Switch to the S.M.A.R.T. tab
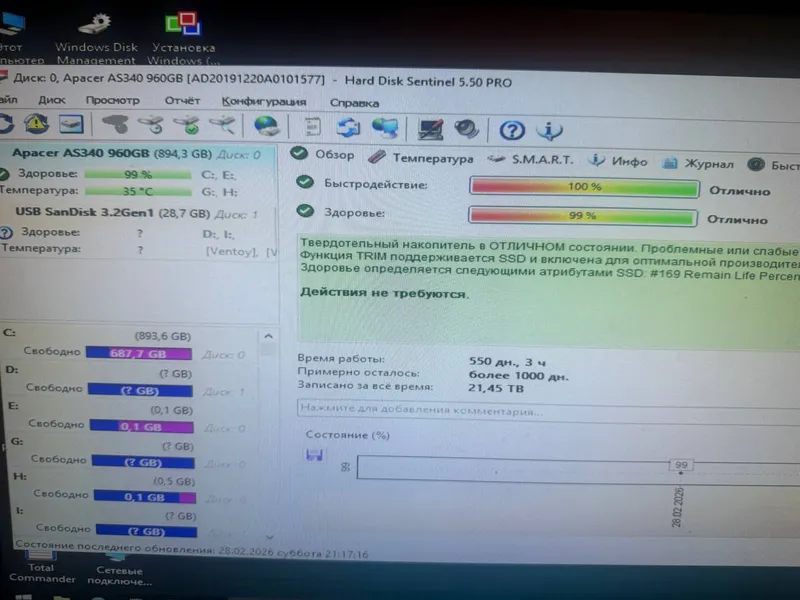 coord(531,160)
